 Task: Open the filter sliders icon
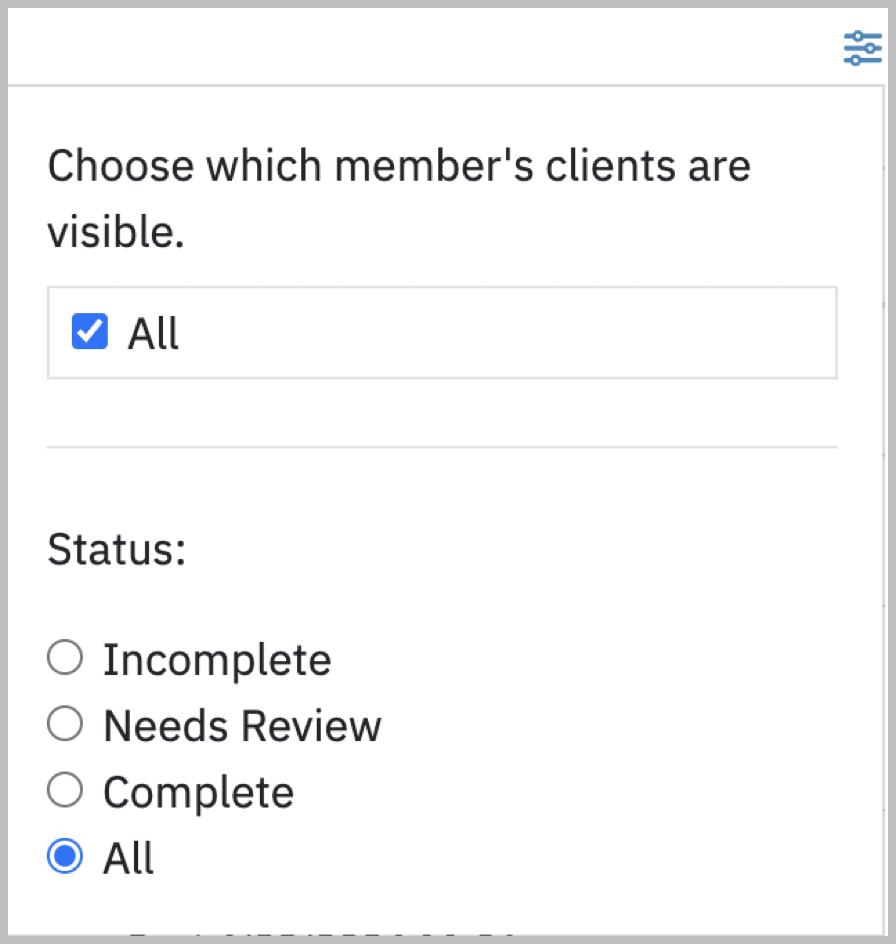(x=862, y=48)
